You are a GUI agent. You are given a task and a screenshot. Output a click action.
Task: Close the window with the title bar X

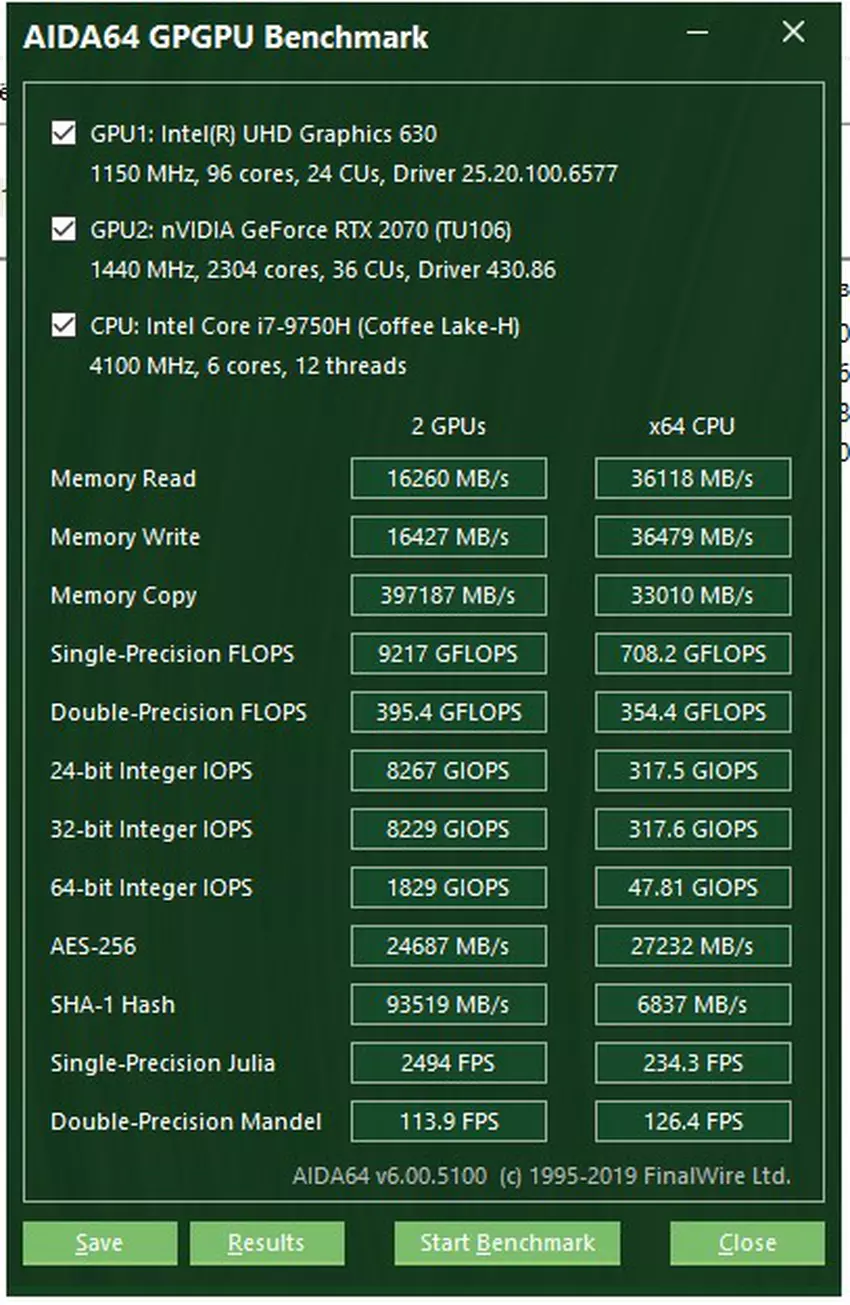(x=793, y=33)
